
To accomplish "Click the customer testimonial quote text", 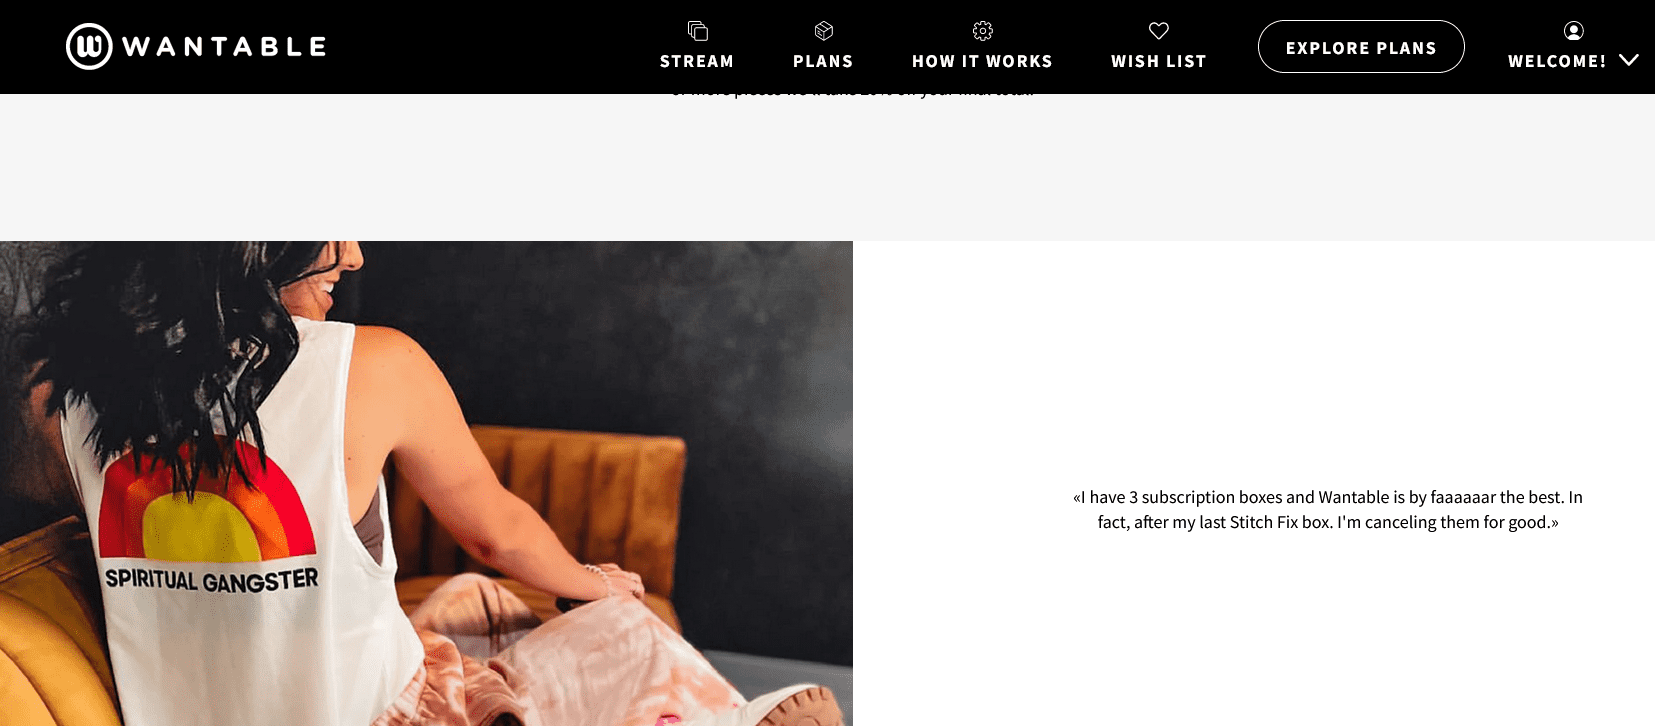I will (1328, 509).
